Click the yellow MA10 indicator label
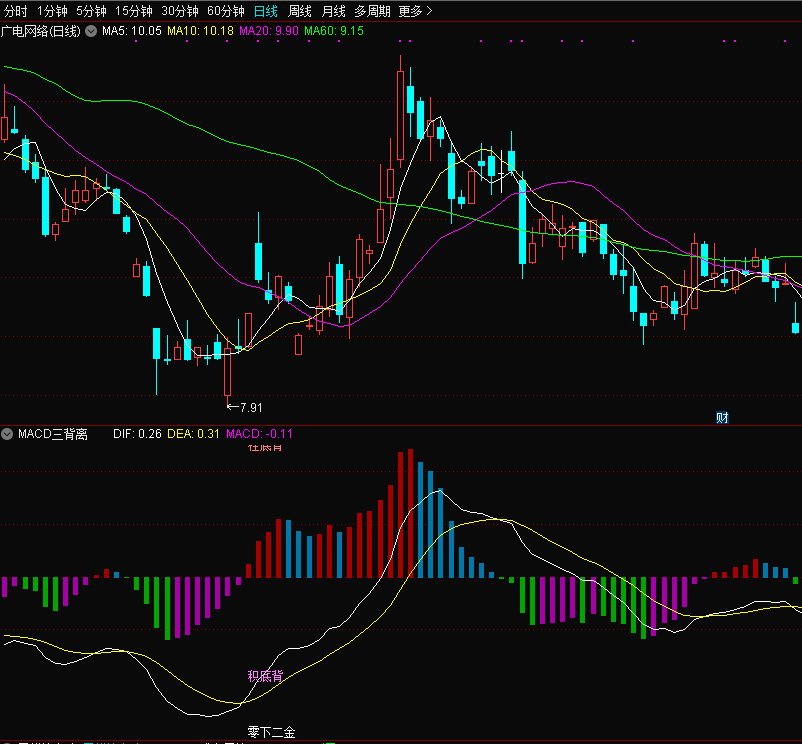 tap(200, 31)
